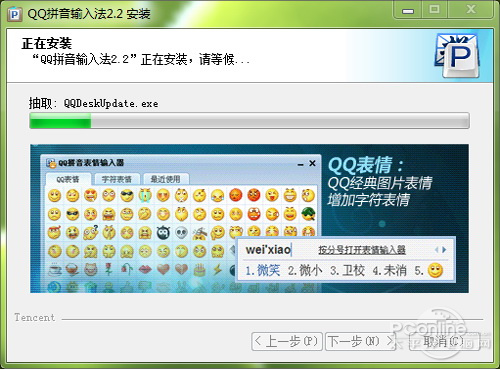Click the 正在安装 heading

pos(46,43)
